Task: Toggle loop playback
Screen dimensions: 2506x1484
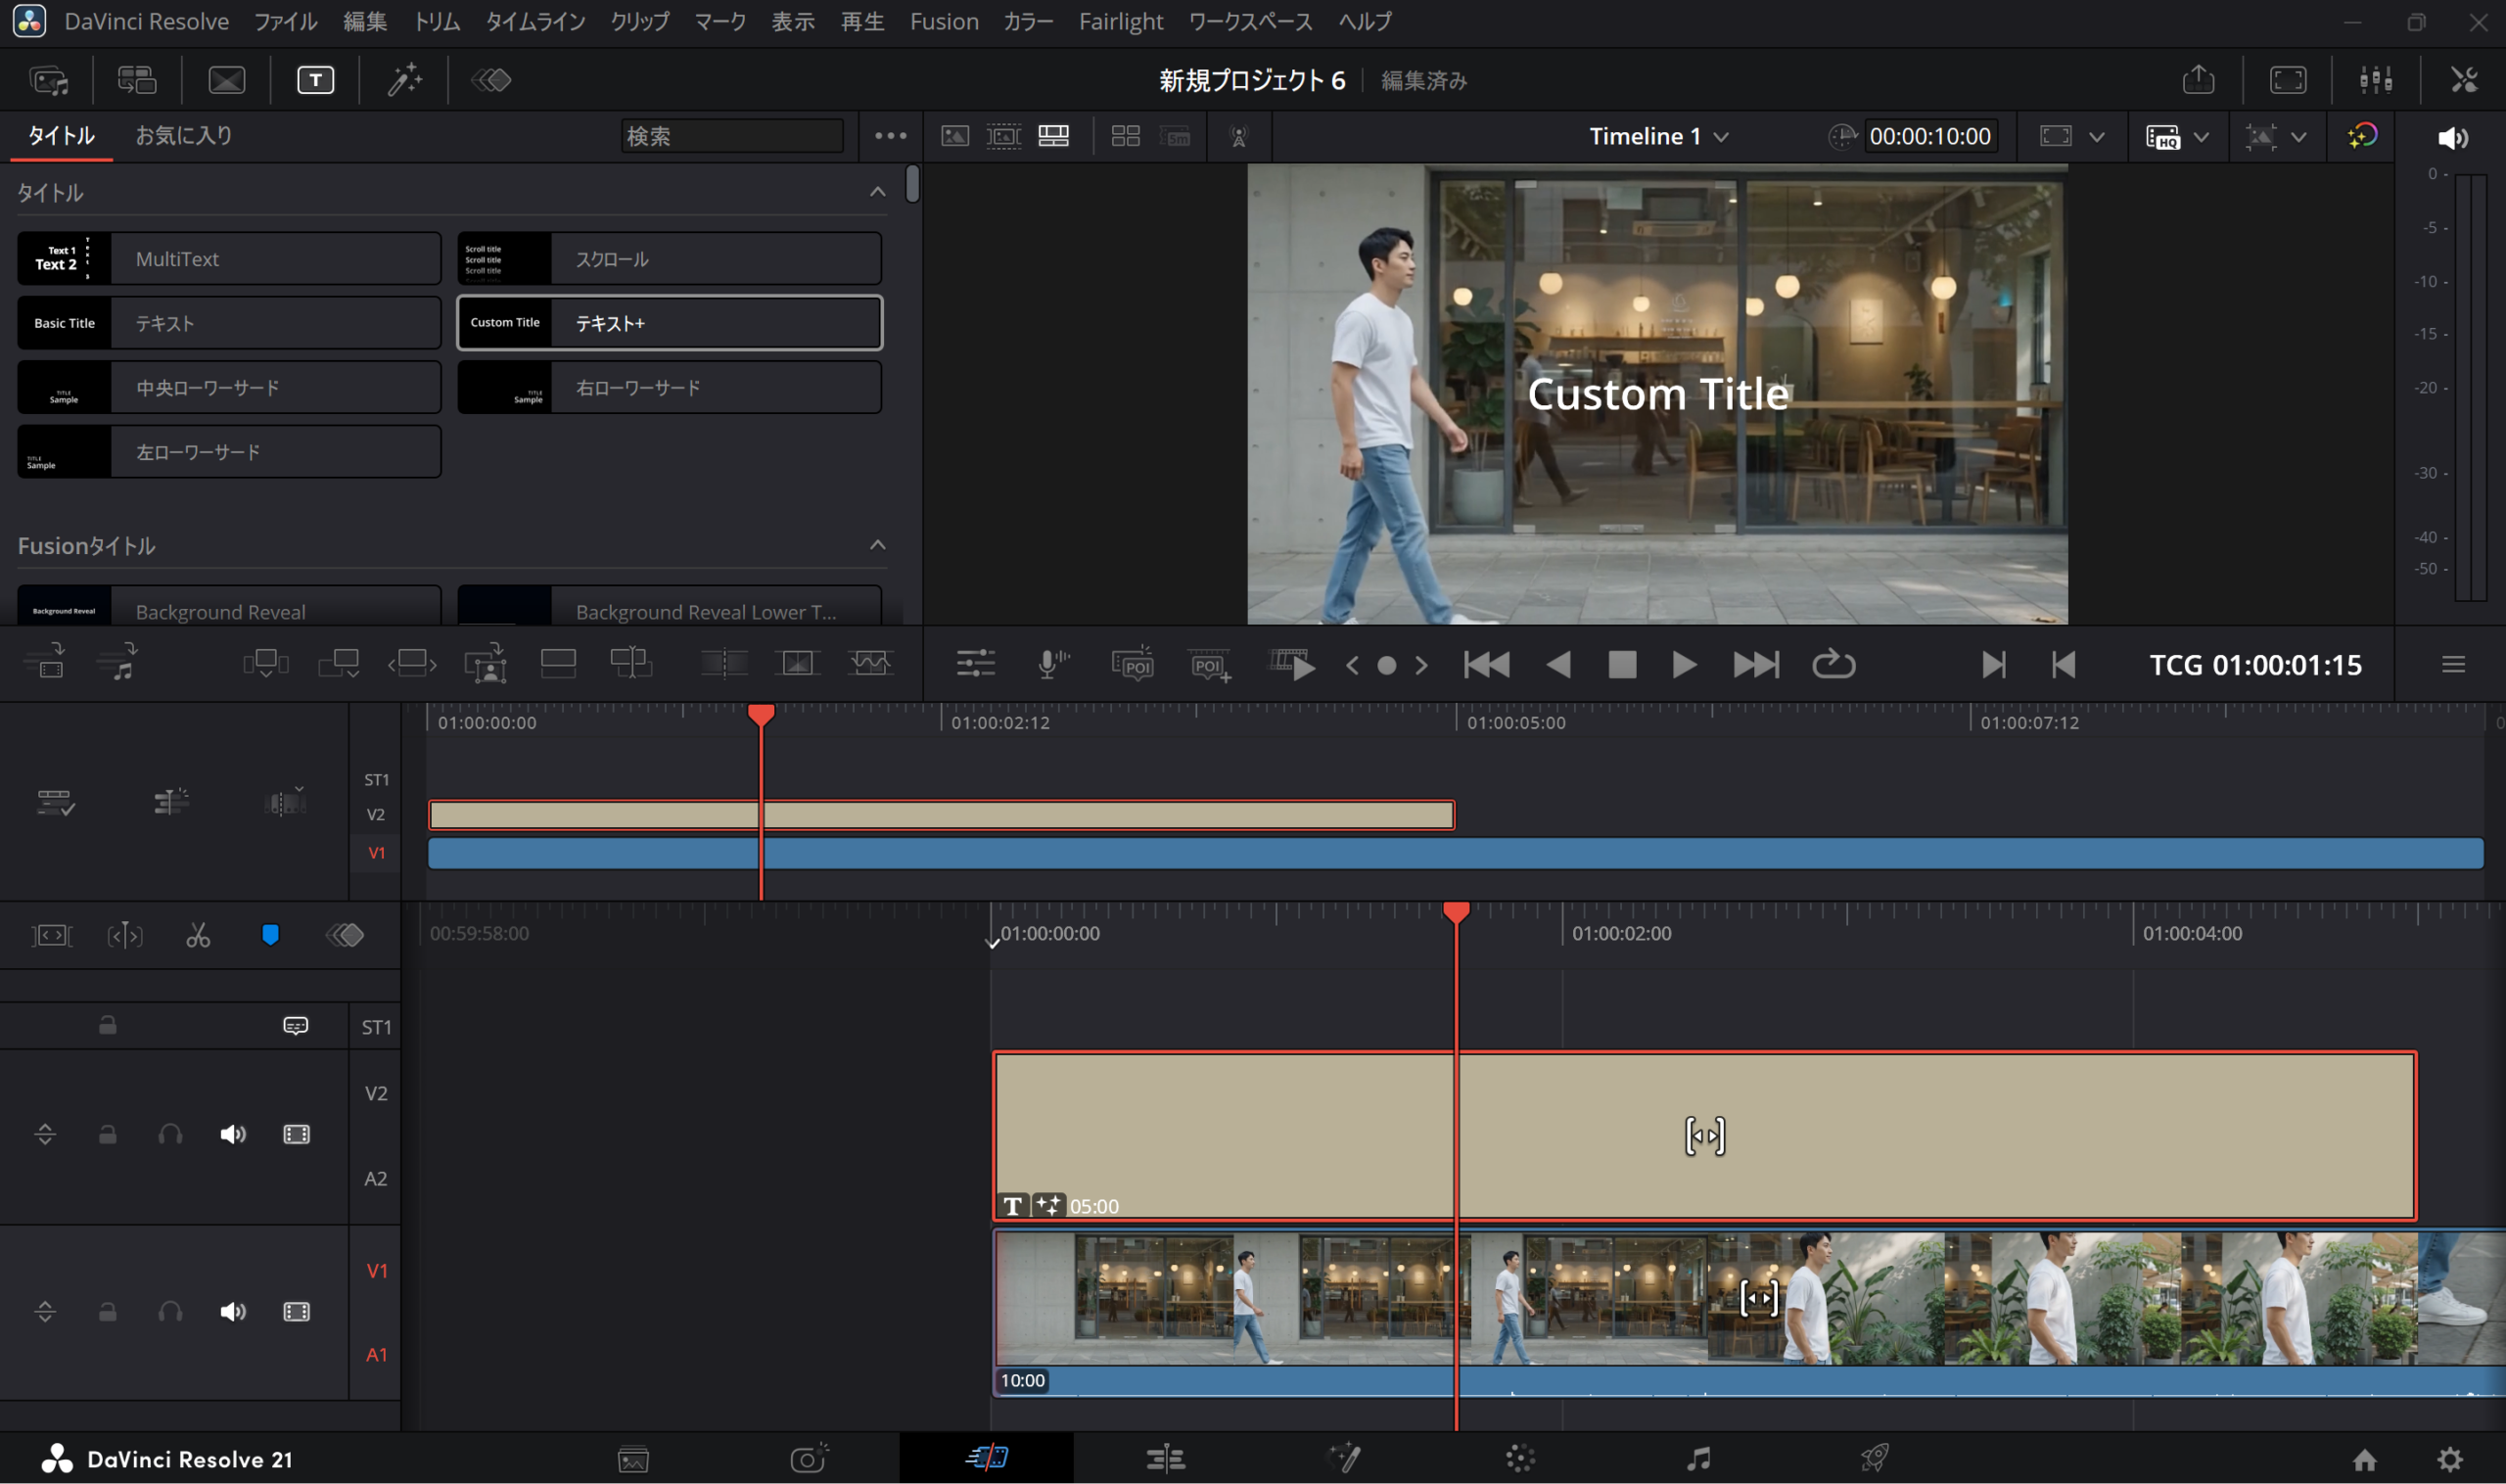Action: tap(1833, 664)
